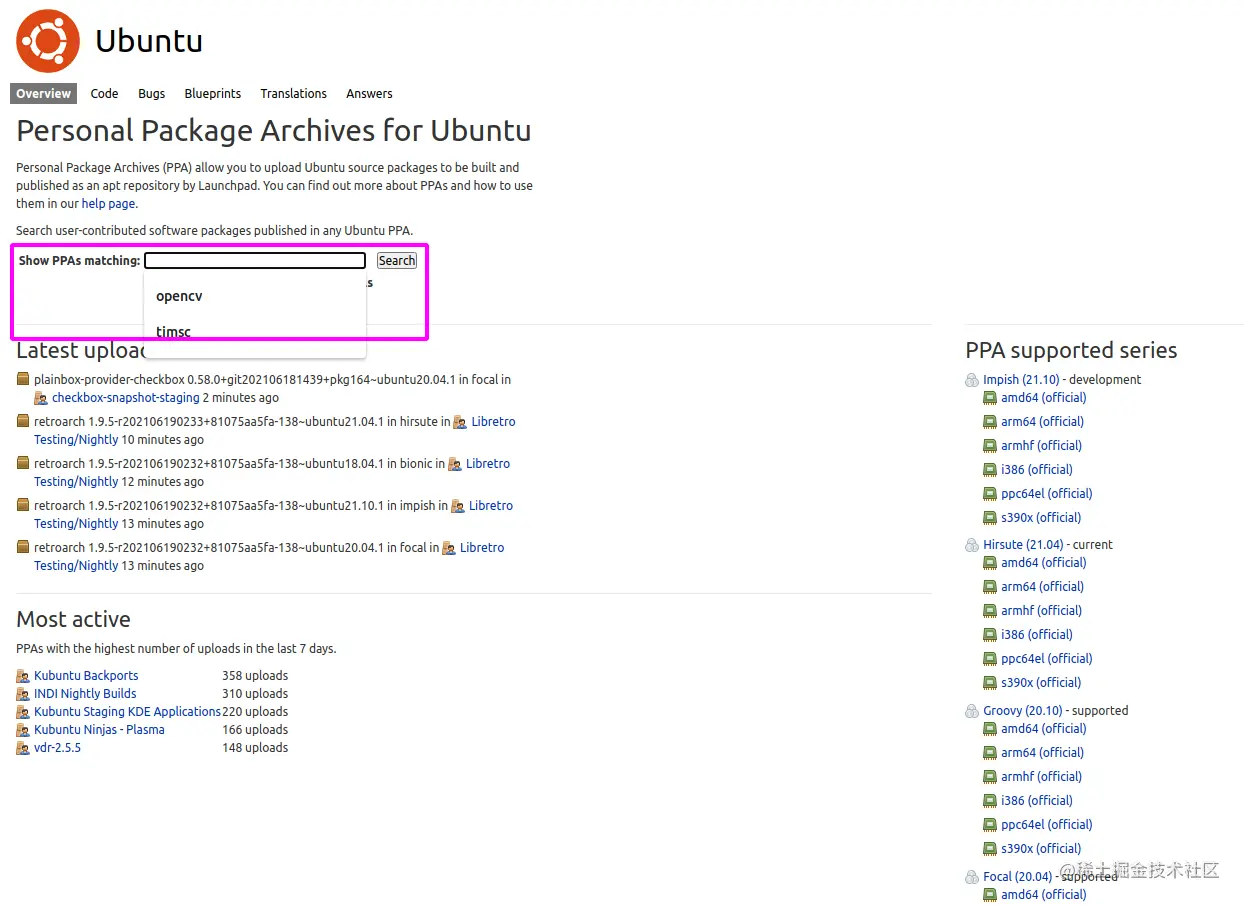This screenshot has height=905, width=1244.
Task: Open Groovy armhf (official) link
Action: point(1041,776)
